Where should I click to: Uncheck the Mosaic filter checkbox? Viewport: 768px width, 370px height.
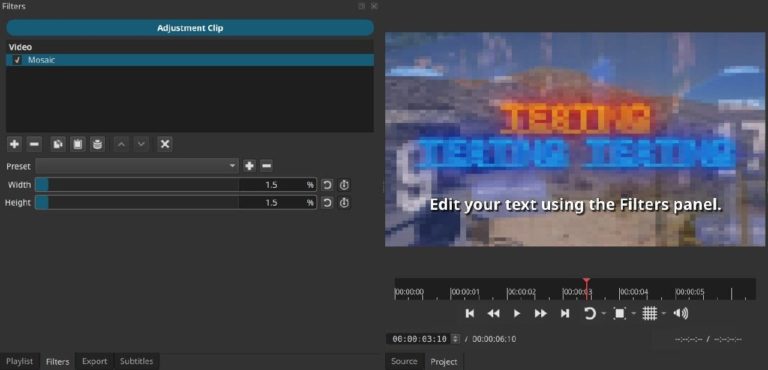click(18, 60)
